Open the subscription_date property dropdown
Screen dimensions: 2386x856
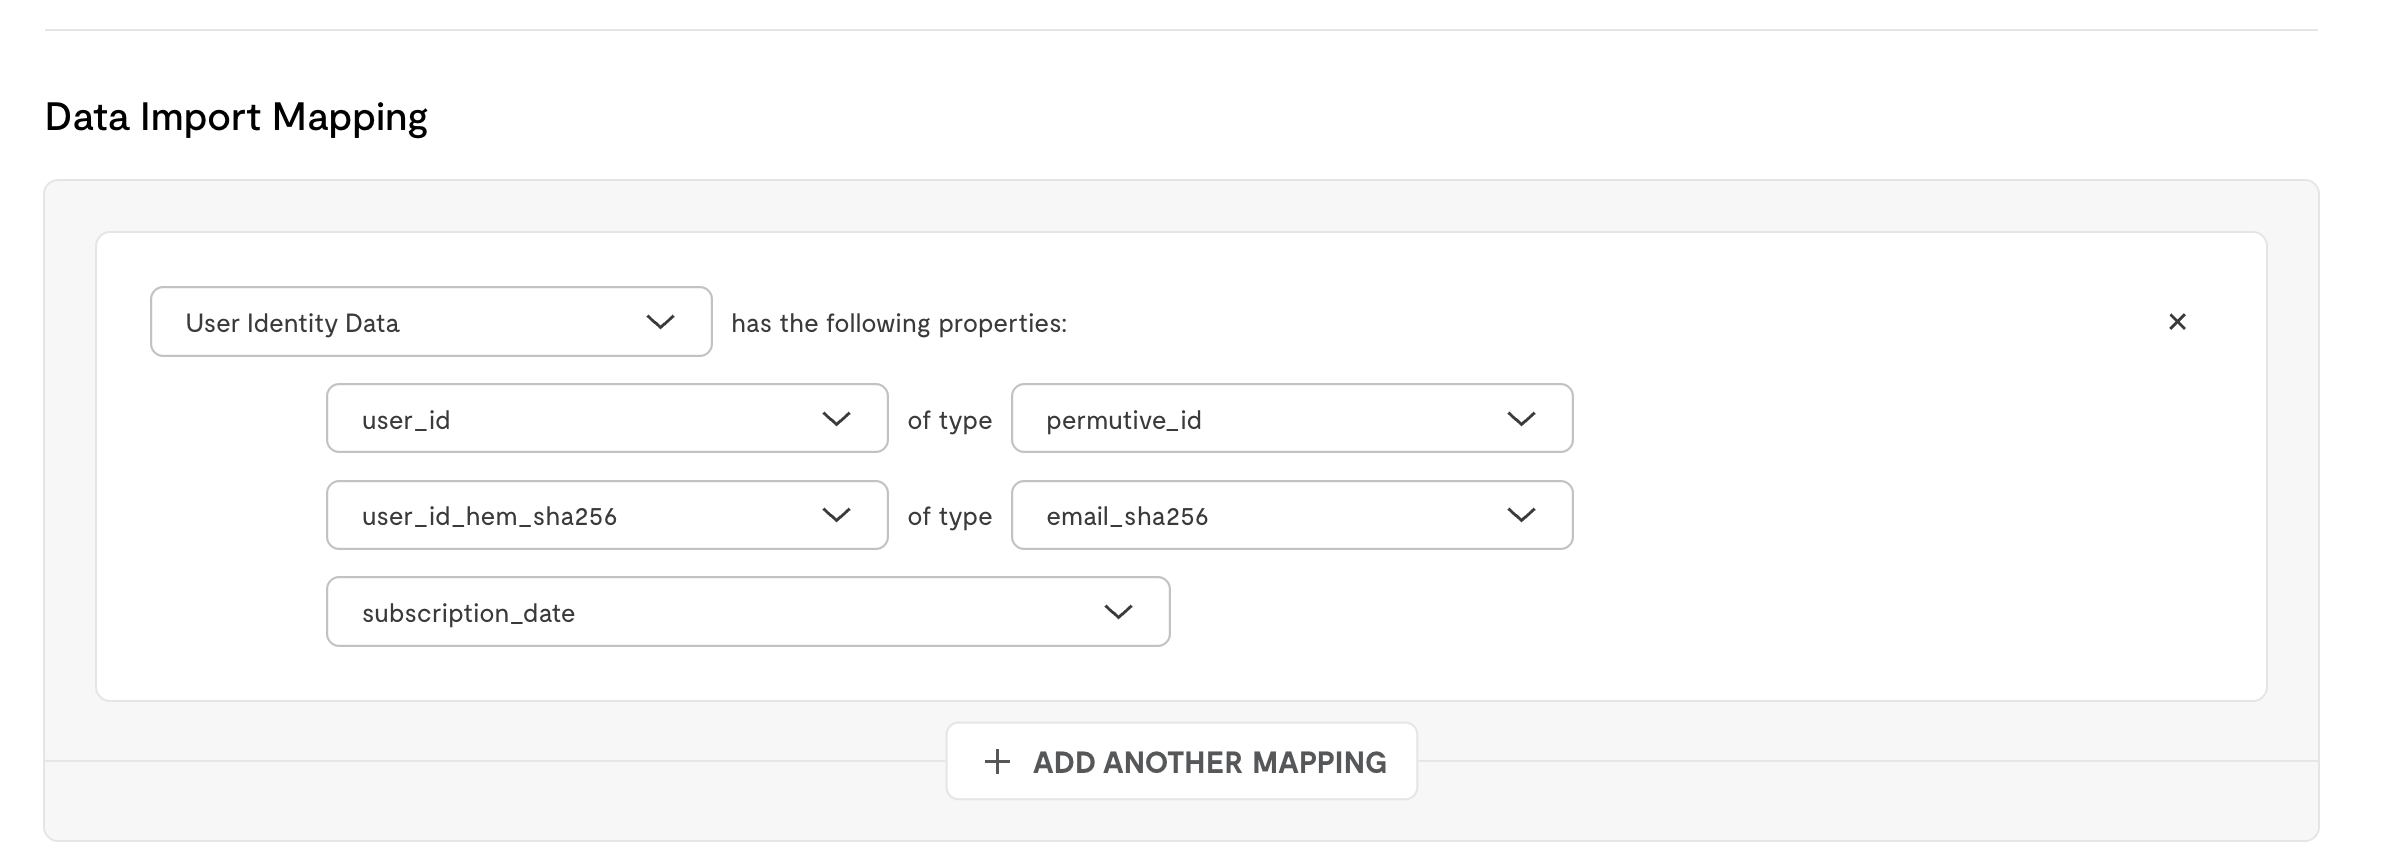(x=748, y=611)
